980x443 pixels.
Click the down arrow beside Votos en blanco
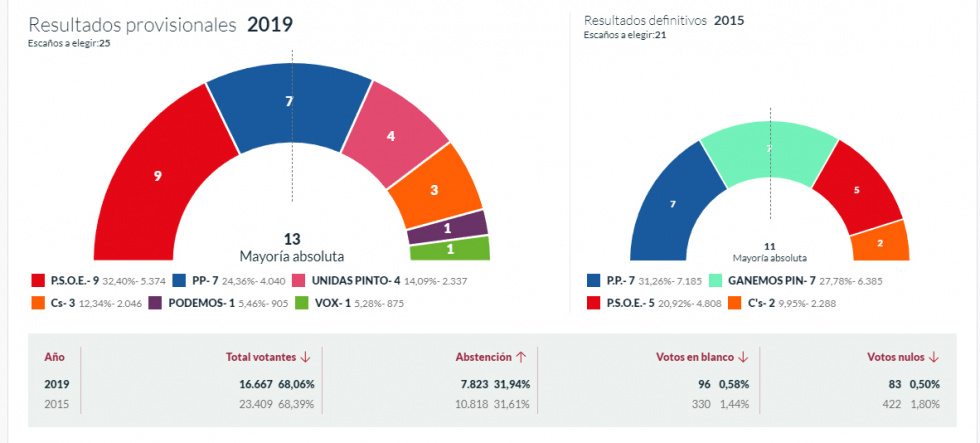coord(743,357)
